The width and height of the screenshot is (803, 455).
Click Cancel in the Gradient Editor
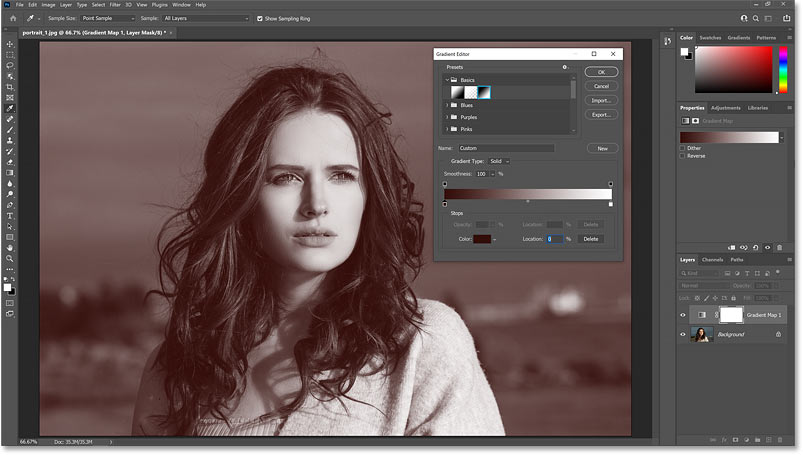click(601, 86)
